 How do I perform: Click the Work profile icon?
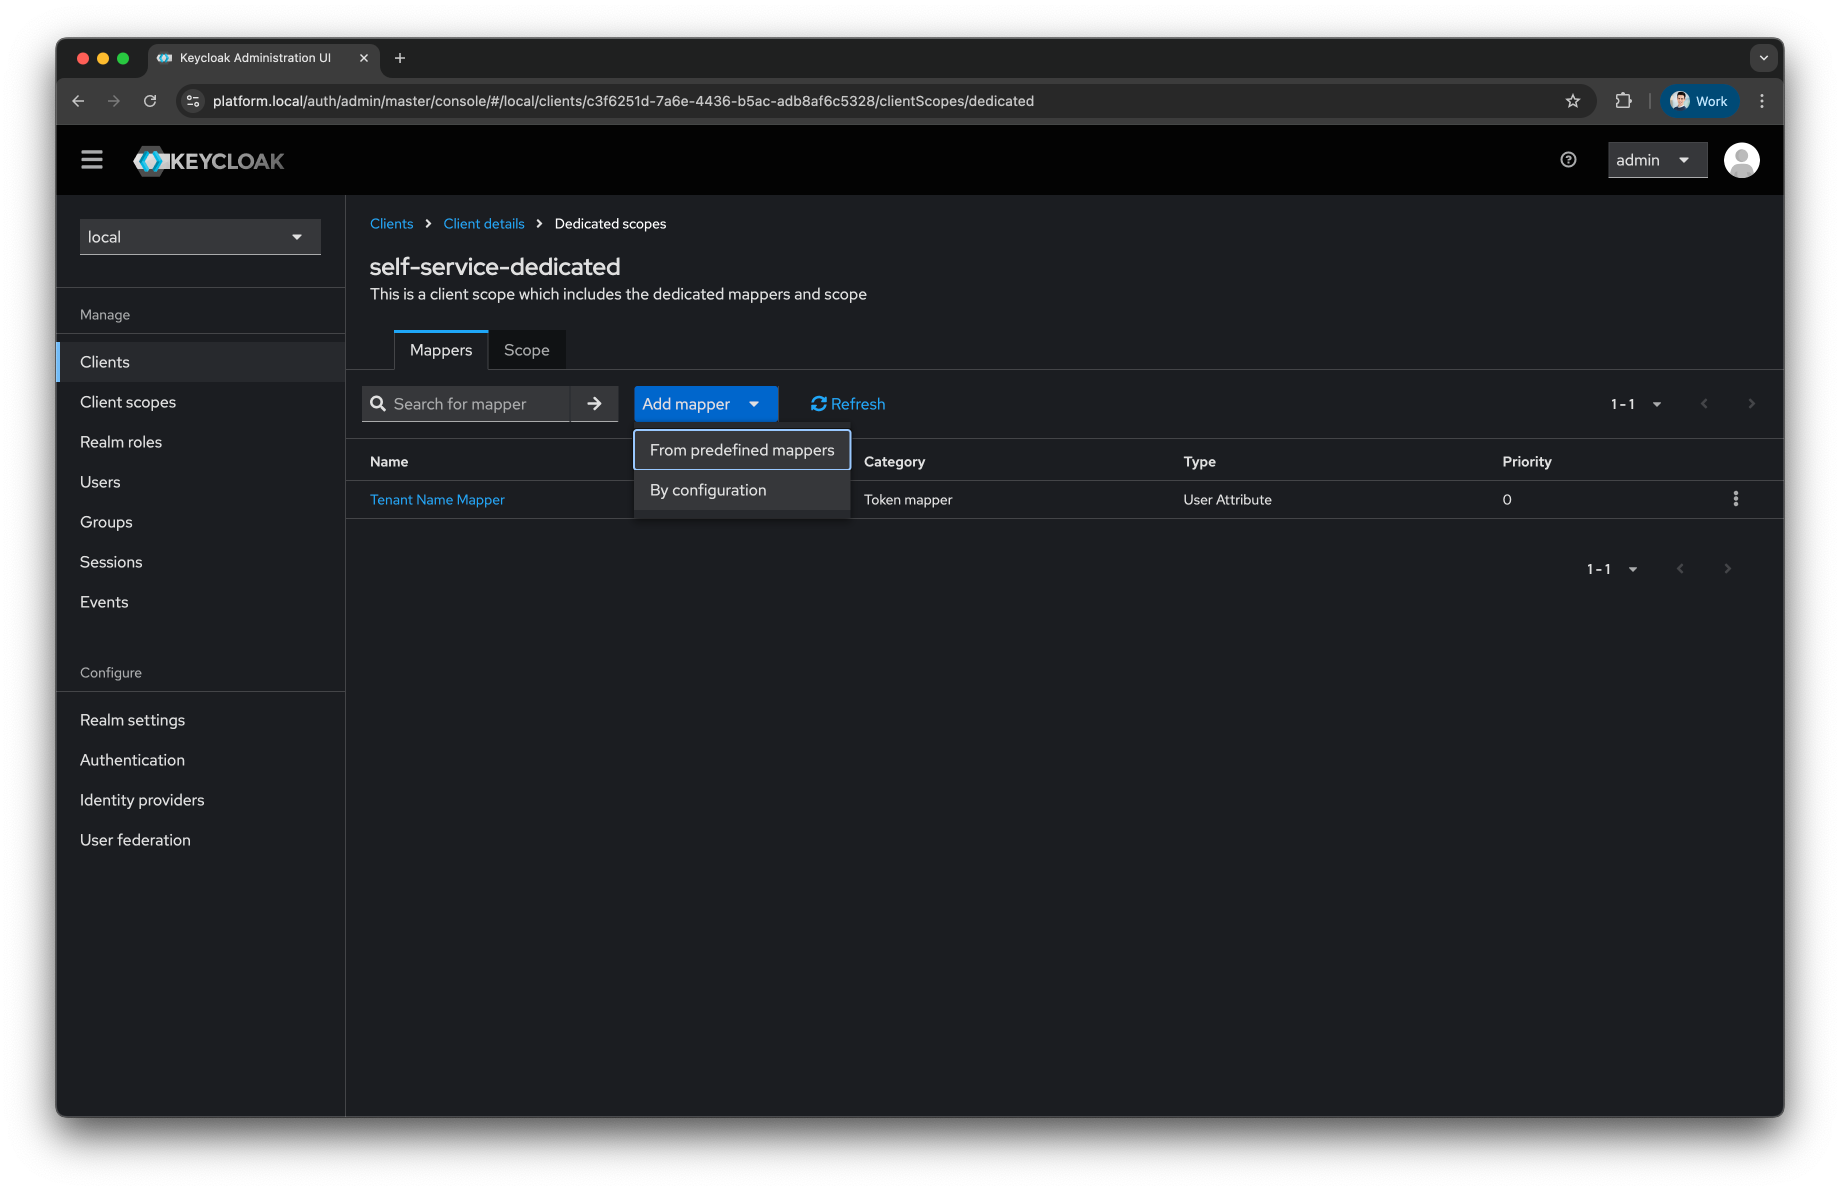(x=1698, y=100)
